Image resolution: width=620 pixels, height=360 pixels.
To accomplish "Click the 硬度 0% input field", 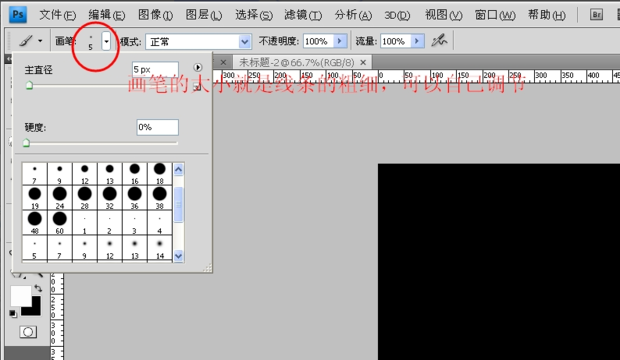I will (x=157, y=127).
